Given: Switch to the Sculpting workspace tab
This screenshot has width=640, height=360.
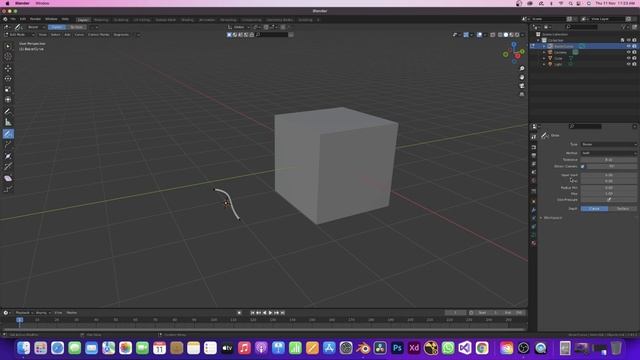Looking at the screenshot, I should click(121, 20).
